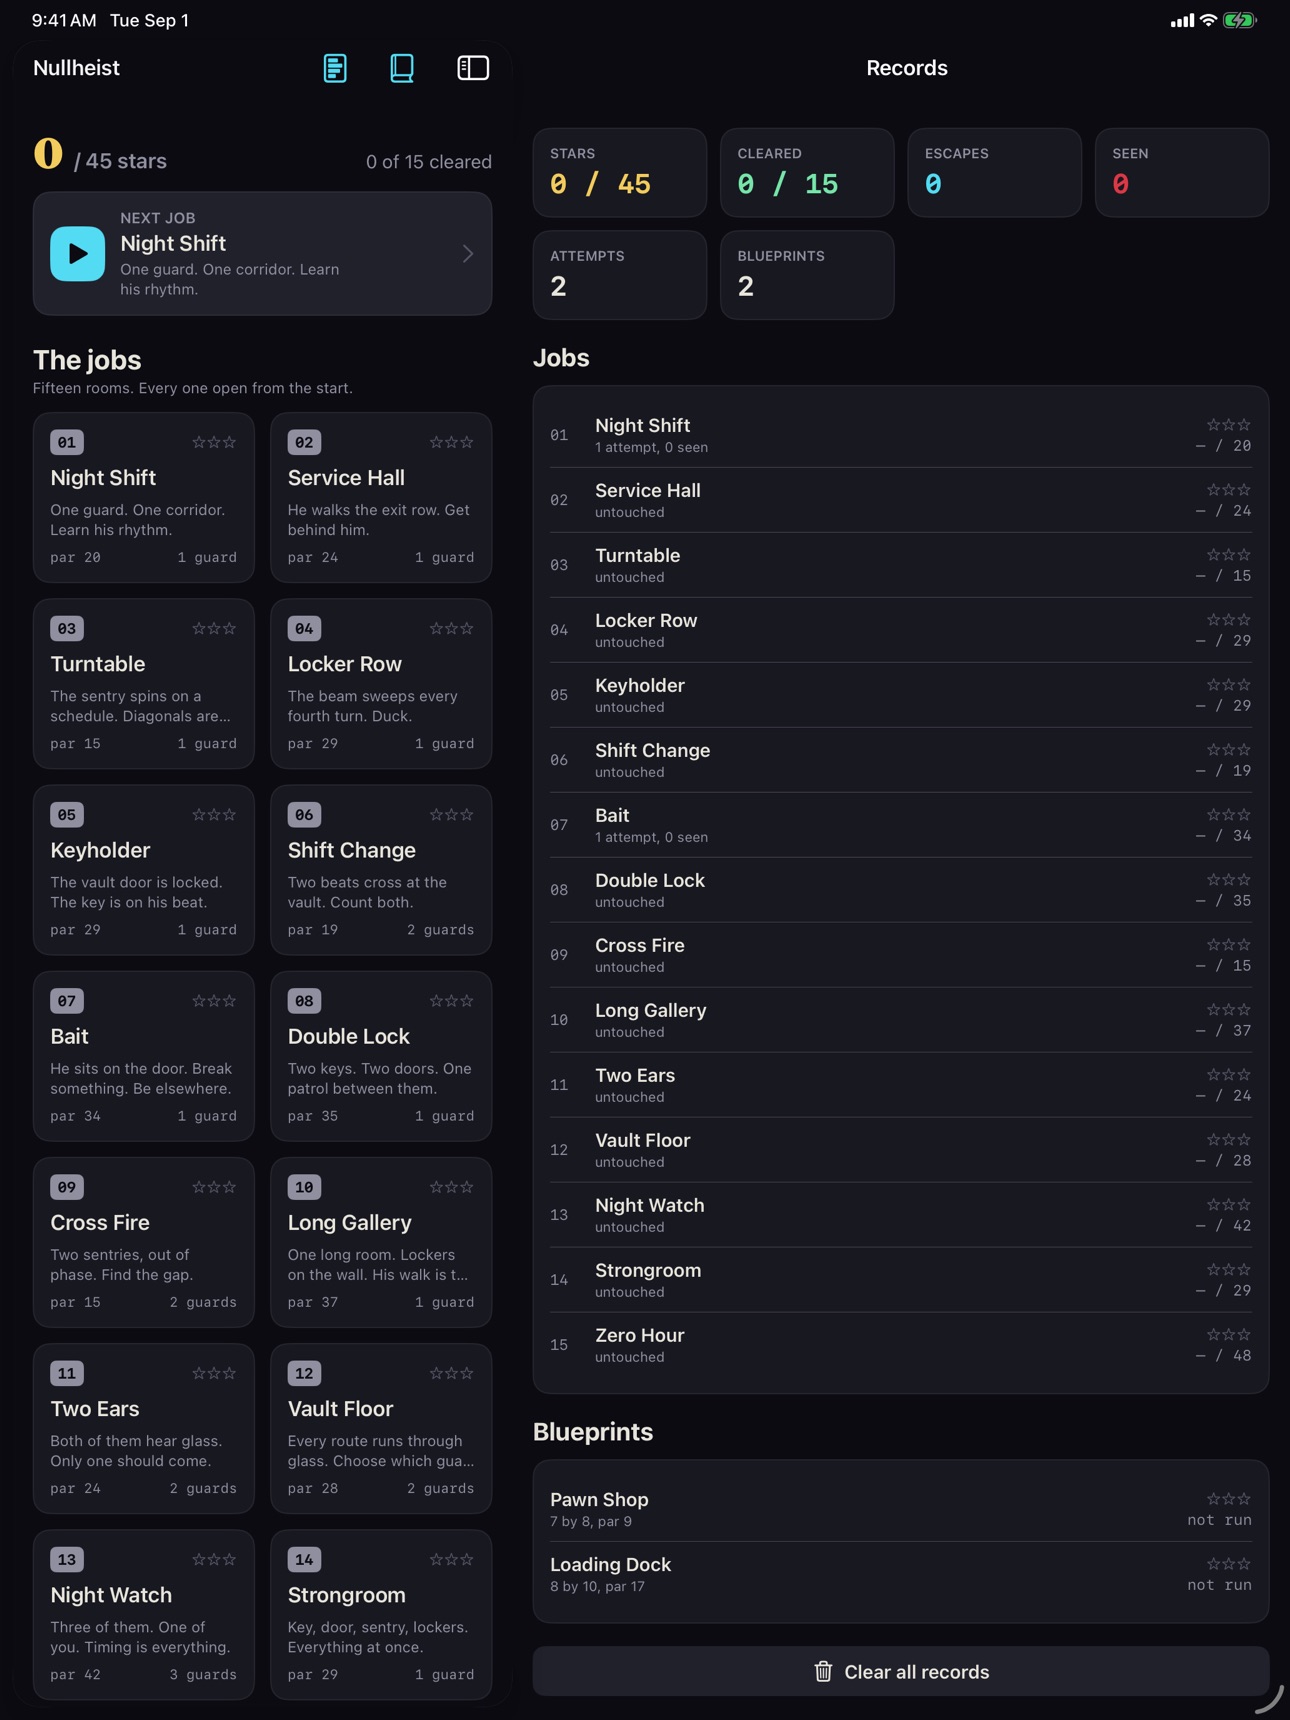Image resolution: width=1290 pixels, height=1720 pixels.
Task: Open the Keyholder job card
Action: [x=144, y=870]
